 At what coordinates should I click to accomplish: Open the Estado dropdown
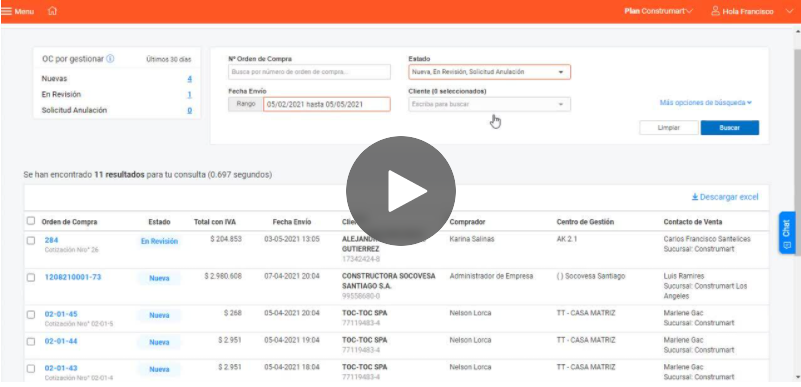(489, 72)
